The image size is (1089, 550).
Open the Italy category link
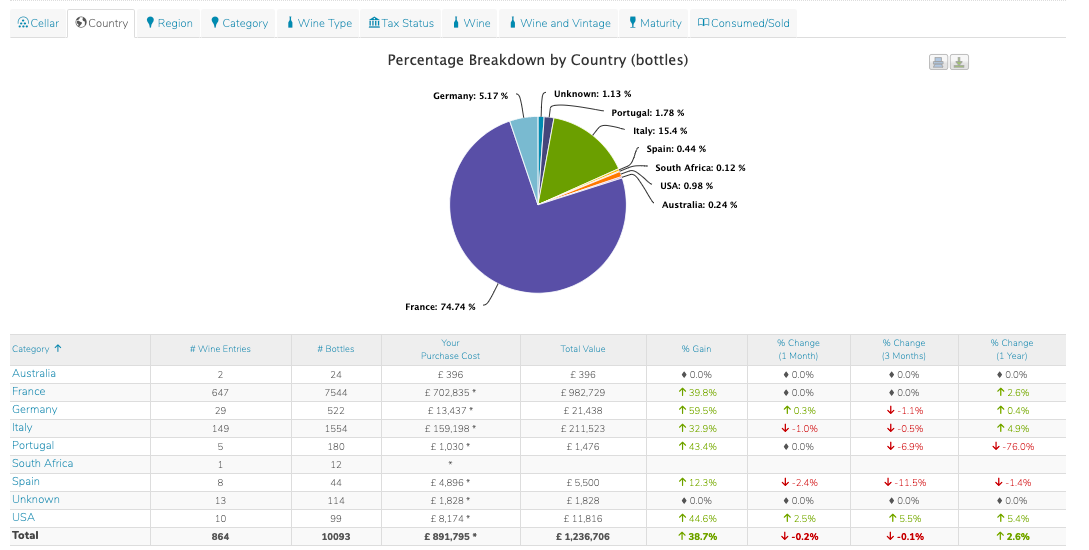[22, 428]
